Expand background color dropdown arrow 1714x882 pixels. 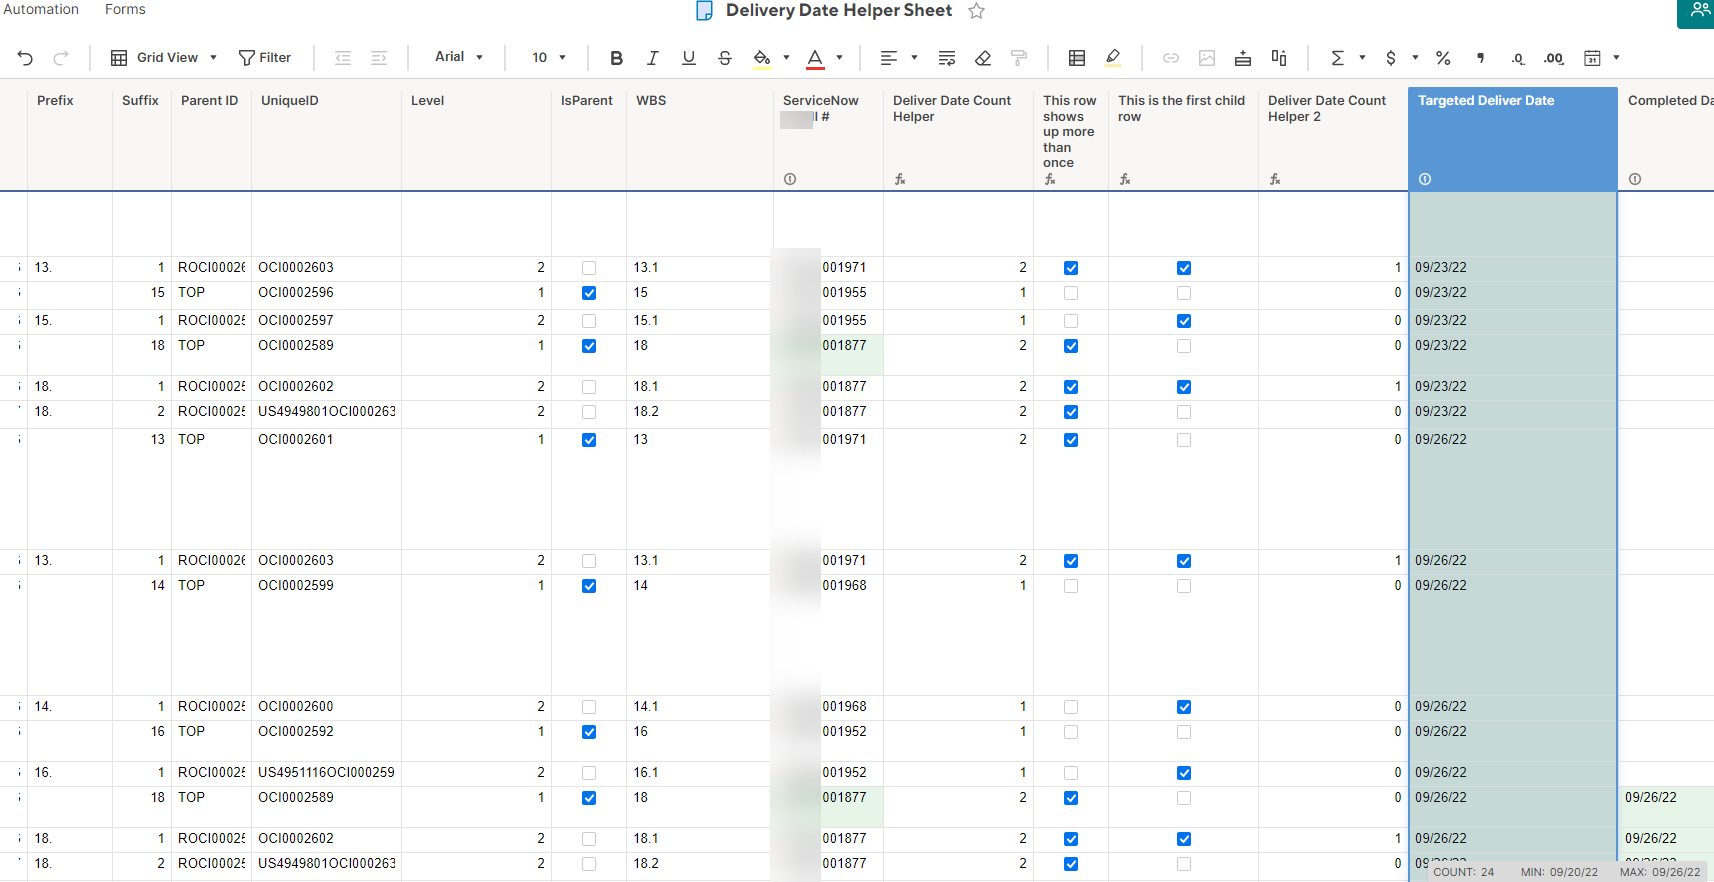point(787,58)
